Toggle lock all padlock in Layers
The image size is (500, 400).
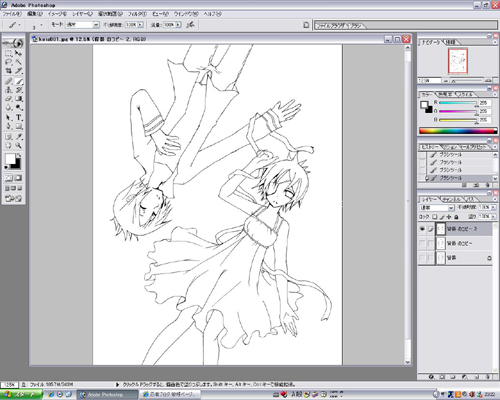(456, 217)
